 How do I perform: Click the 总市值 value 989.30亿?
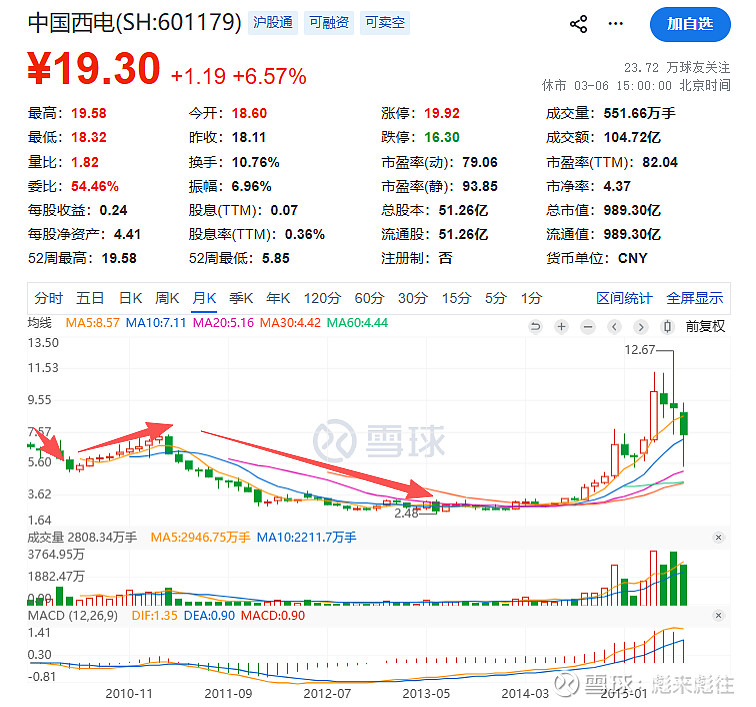(x=632, y=210)
